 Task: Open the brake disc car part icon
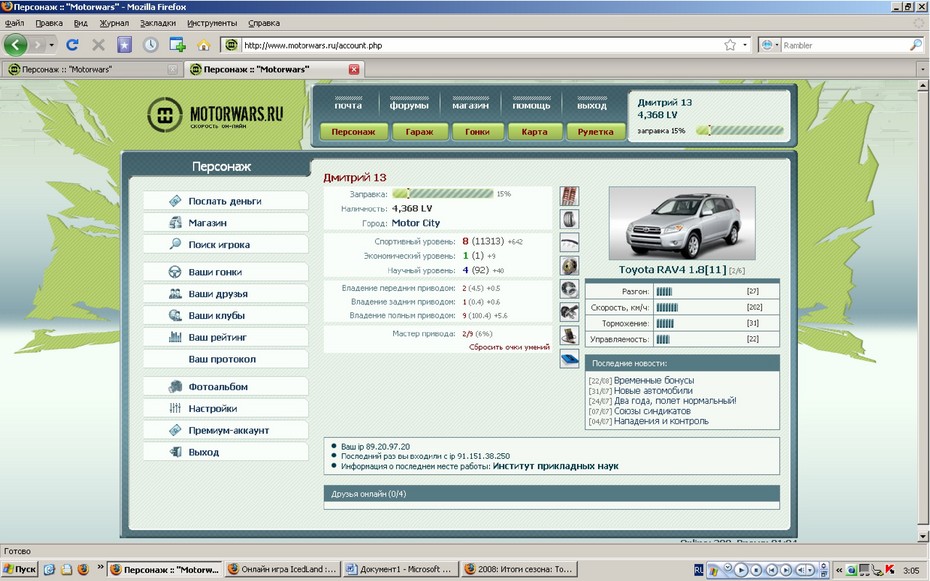[569, 266]
